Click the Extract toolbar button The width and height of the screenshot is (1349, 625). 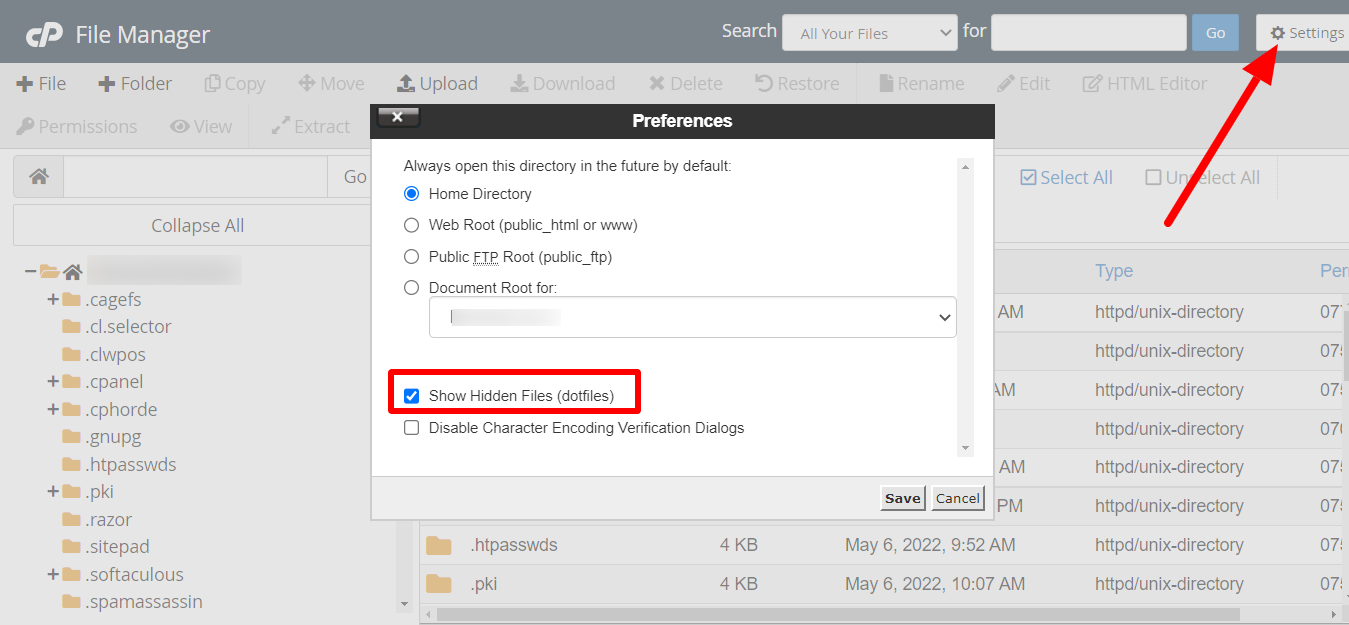311,127
